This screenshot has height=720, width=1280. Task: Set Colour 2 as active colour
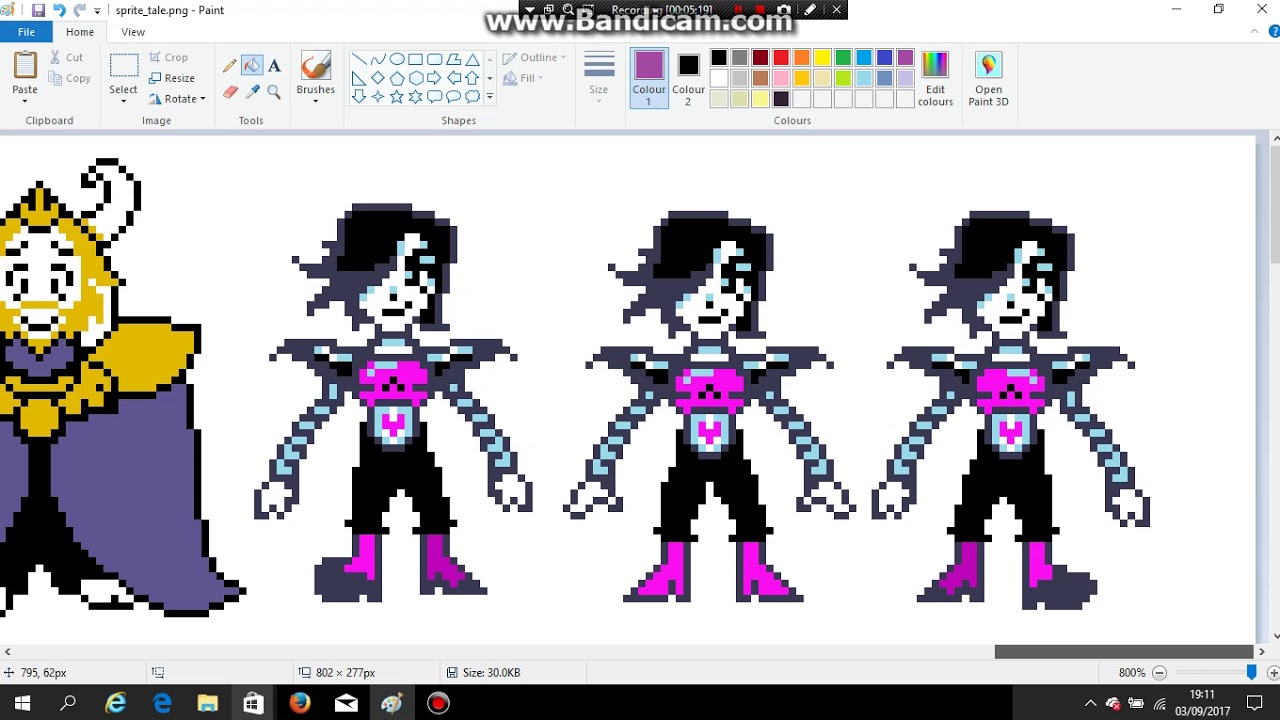(688, 78)
